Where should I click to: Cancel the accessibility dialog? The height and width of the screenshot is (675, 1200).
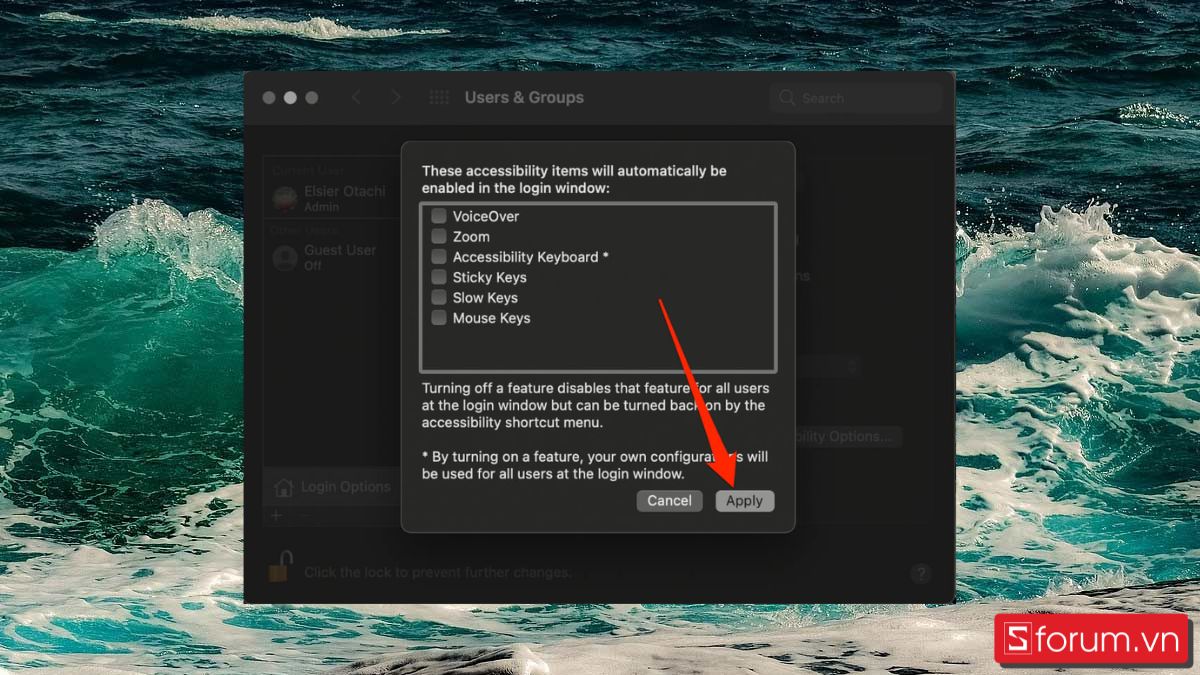click(x=669, y=501)
